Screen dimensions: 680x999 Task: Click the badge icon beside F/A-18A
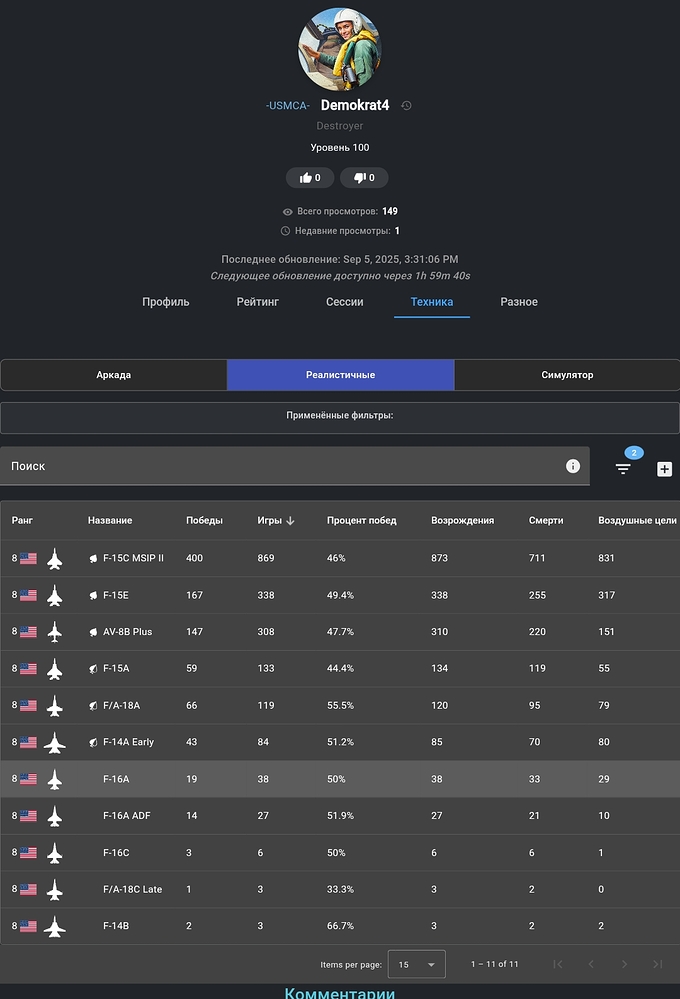click(93, 706)
